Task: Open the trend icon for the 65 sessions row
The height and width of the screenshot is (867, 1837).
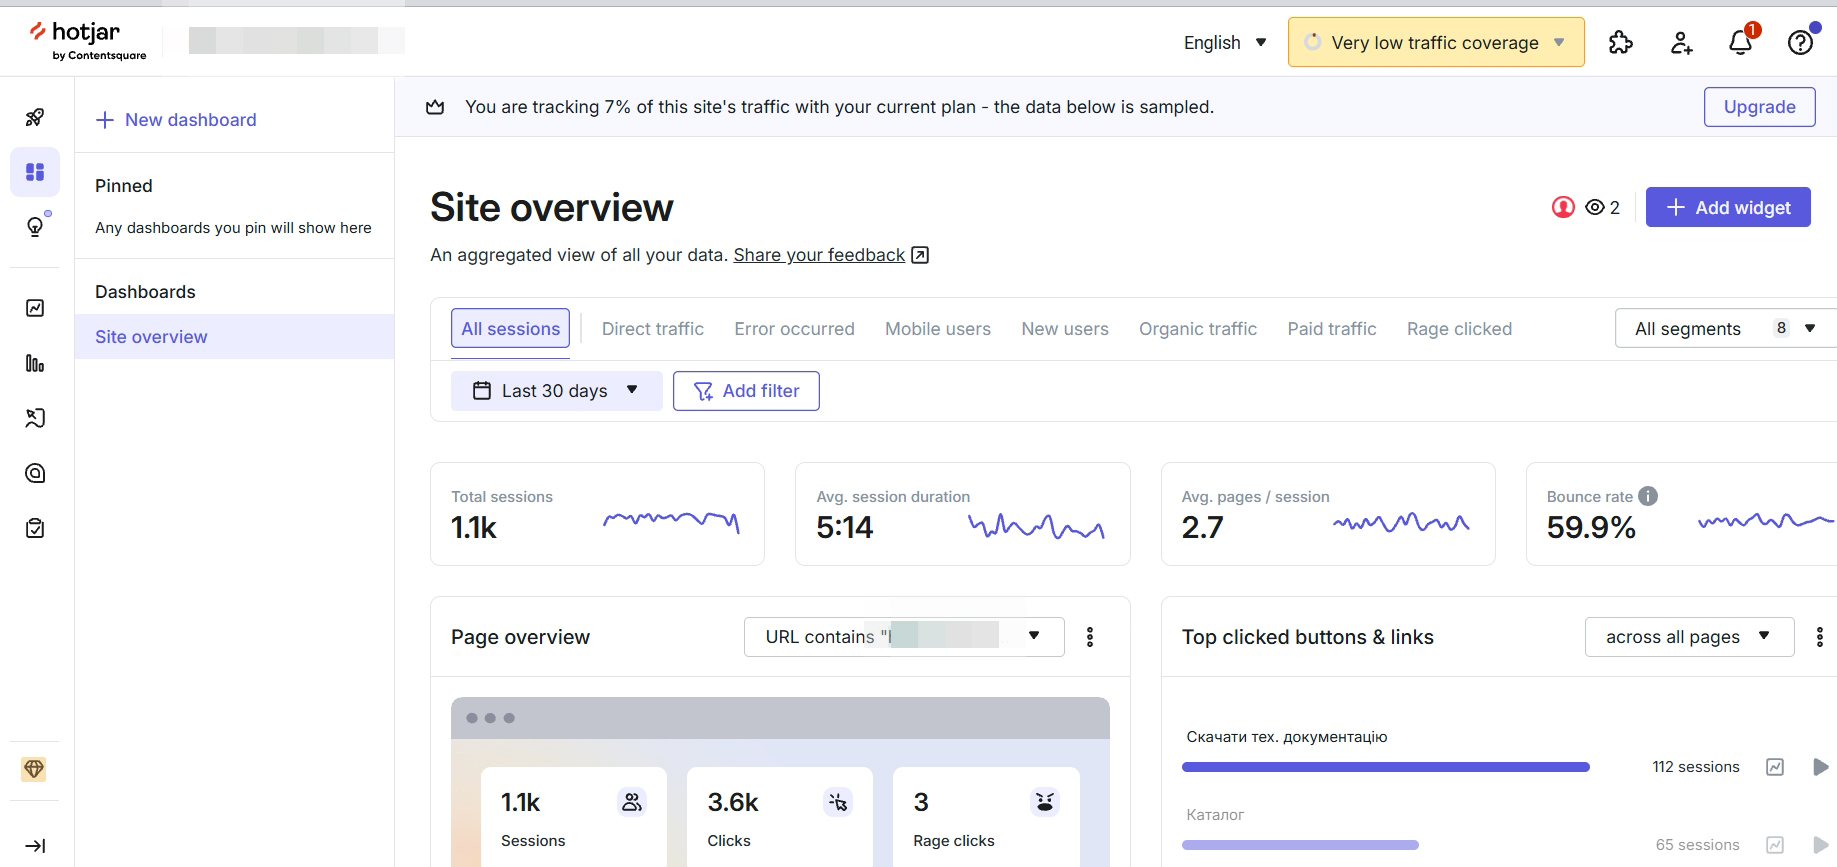Action: click(1775, 845)
